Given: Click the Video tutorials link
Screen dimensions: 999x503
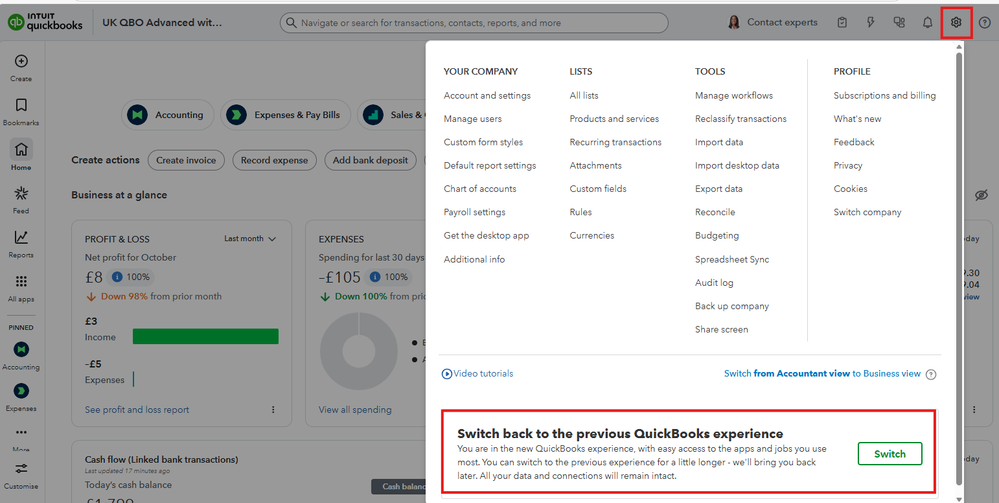Looking at the screenshot, I should 483,374.
